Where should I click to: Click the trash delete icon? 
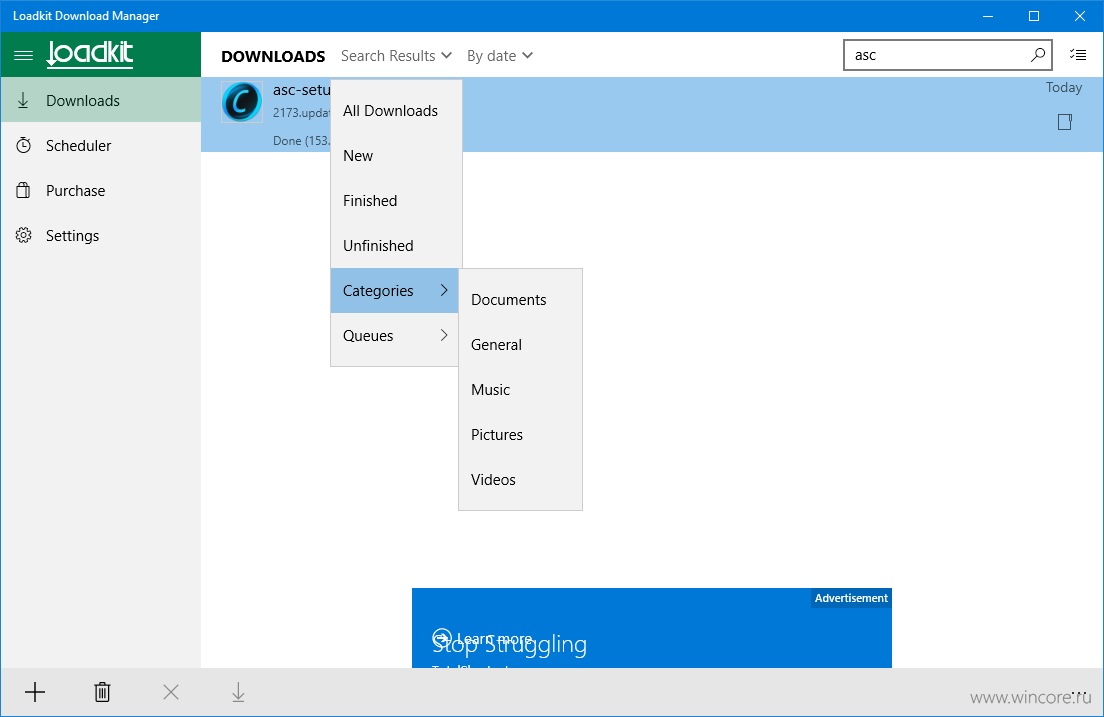102,692
